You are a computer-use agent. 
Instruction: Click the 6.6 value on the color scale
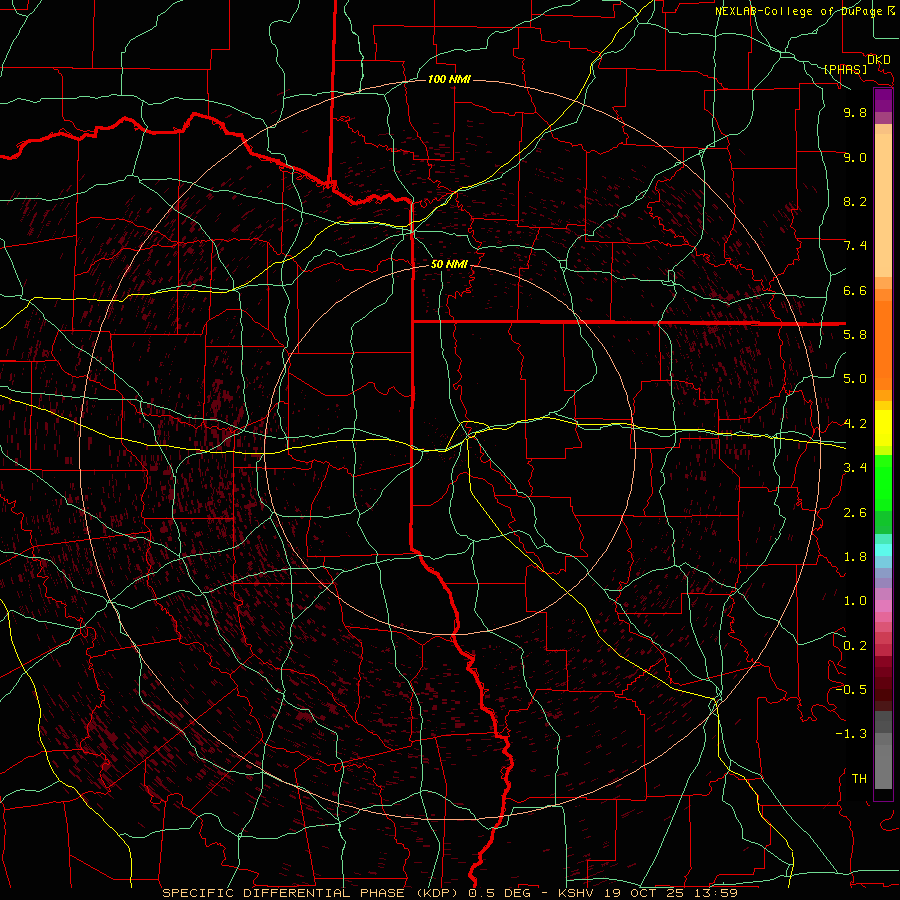tap(855, 290)
